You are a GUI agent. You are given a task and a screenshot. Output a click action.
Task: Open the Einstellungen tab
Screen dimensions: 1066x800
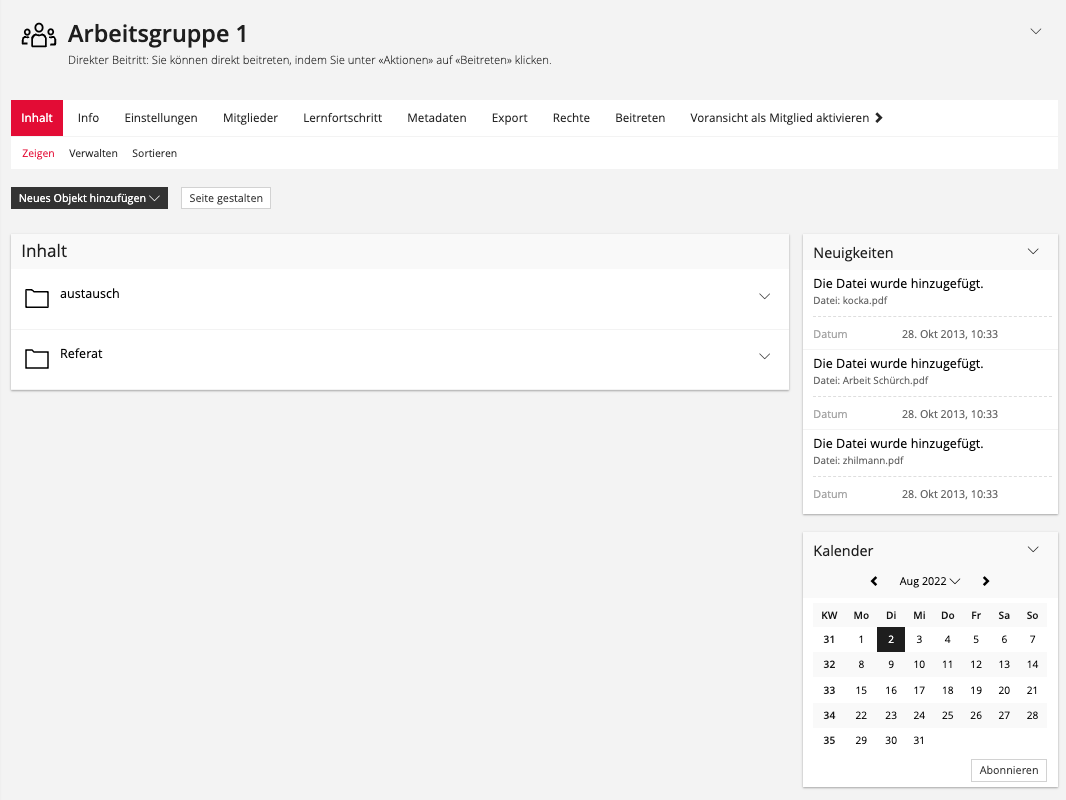point(161,118)
